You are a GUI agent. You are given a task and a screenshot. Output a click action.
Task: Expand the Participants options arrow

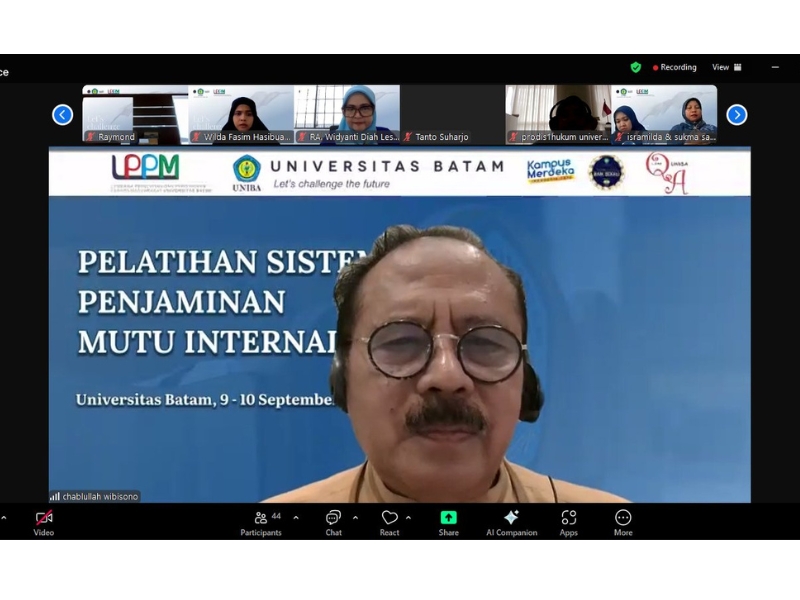pos(296,518)
